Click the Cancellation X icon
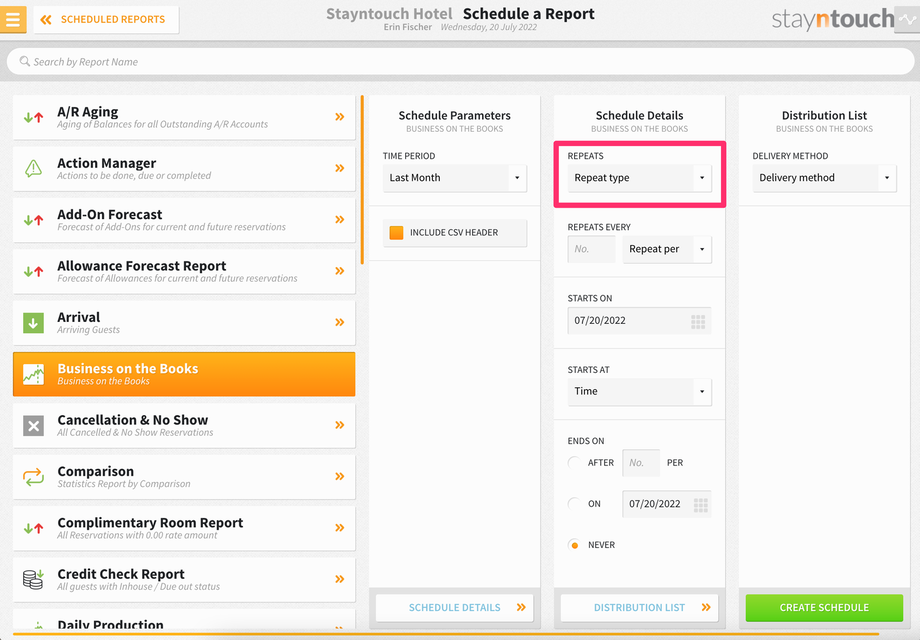This screenshot has height=640, width=920. pyautogui.click(x=33, y=425)
